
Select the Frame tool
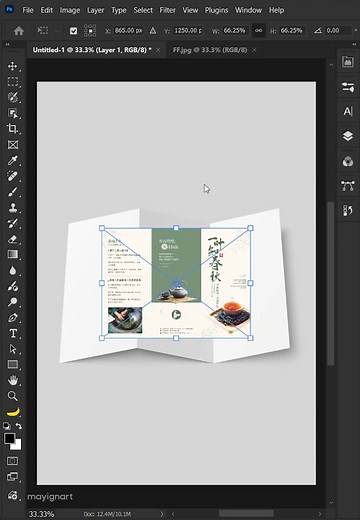pyautogui.click(x=13, y=144)
